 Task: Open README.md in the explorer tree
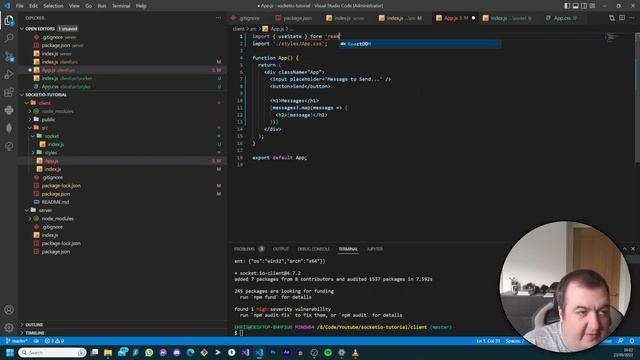click(55, 202)
